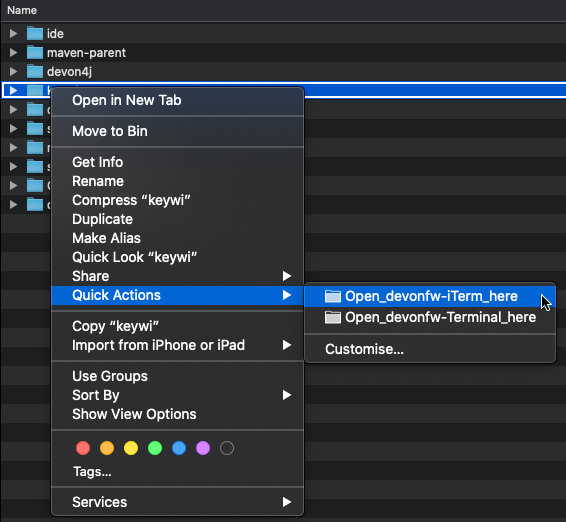This screenshot has height=522, width=566.
Task: Click the maven-parent folder icon
Action: tap(35, 53)
